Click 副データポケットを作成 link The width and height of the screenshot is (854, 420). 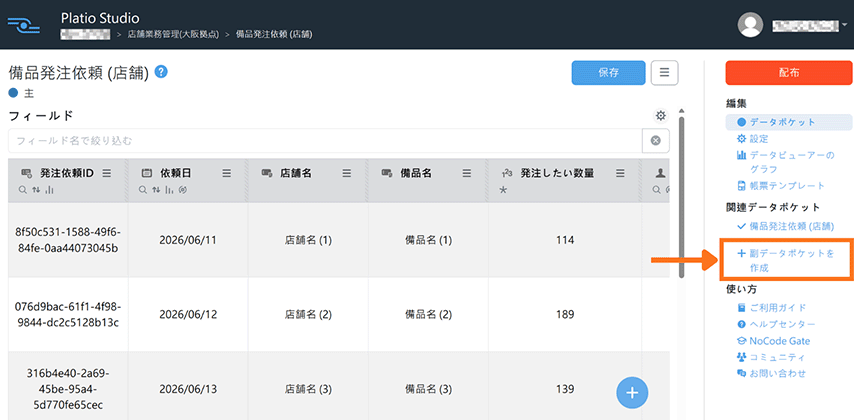coord(785,260)
